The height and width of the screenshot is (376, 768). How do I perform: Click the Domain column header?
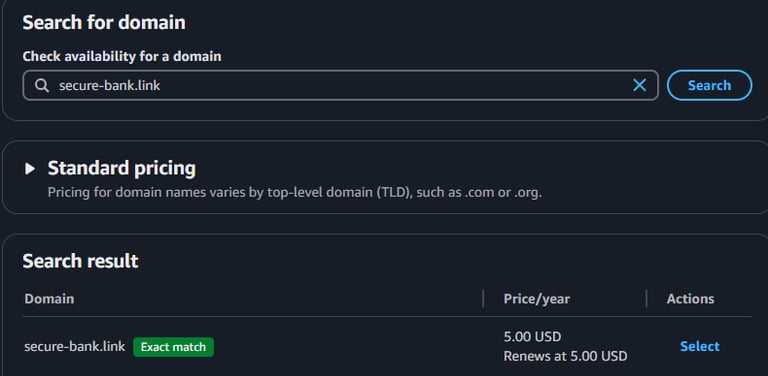pyautogui.click(x=49, y=299)
